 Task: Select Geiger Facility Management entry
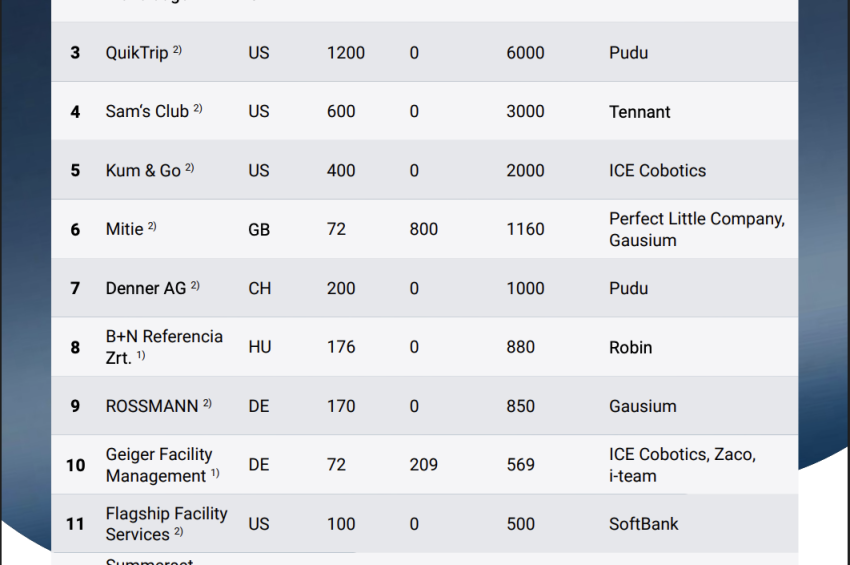(159, 465)
